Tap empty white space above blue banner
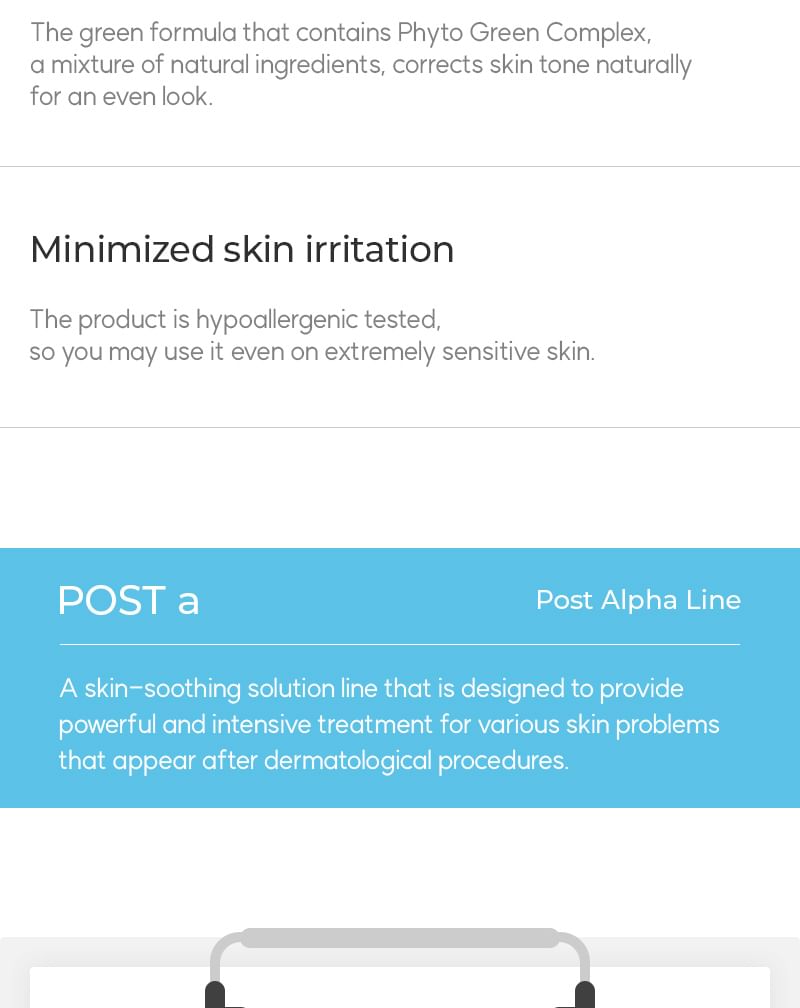800x1008 pixels. (400, 488)
